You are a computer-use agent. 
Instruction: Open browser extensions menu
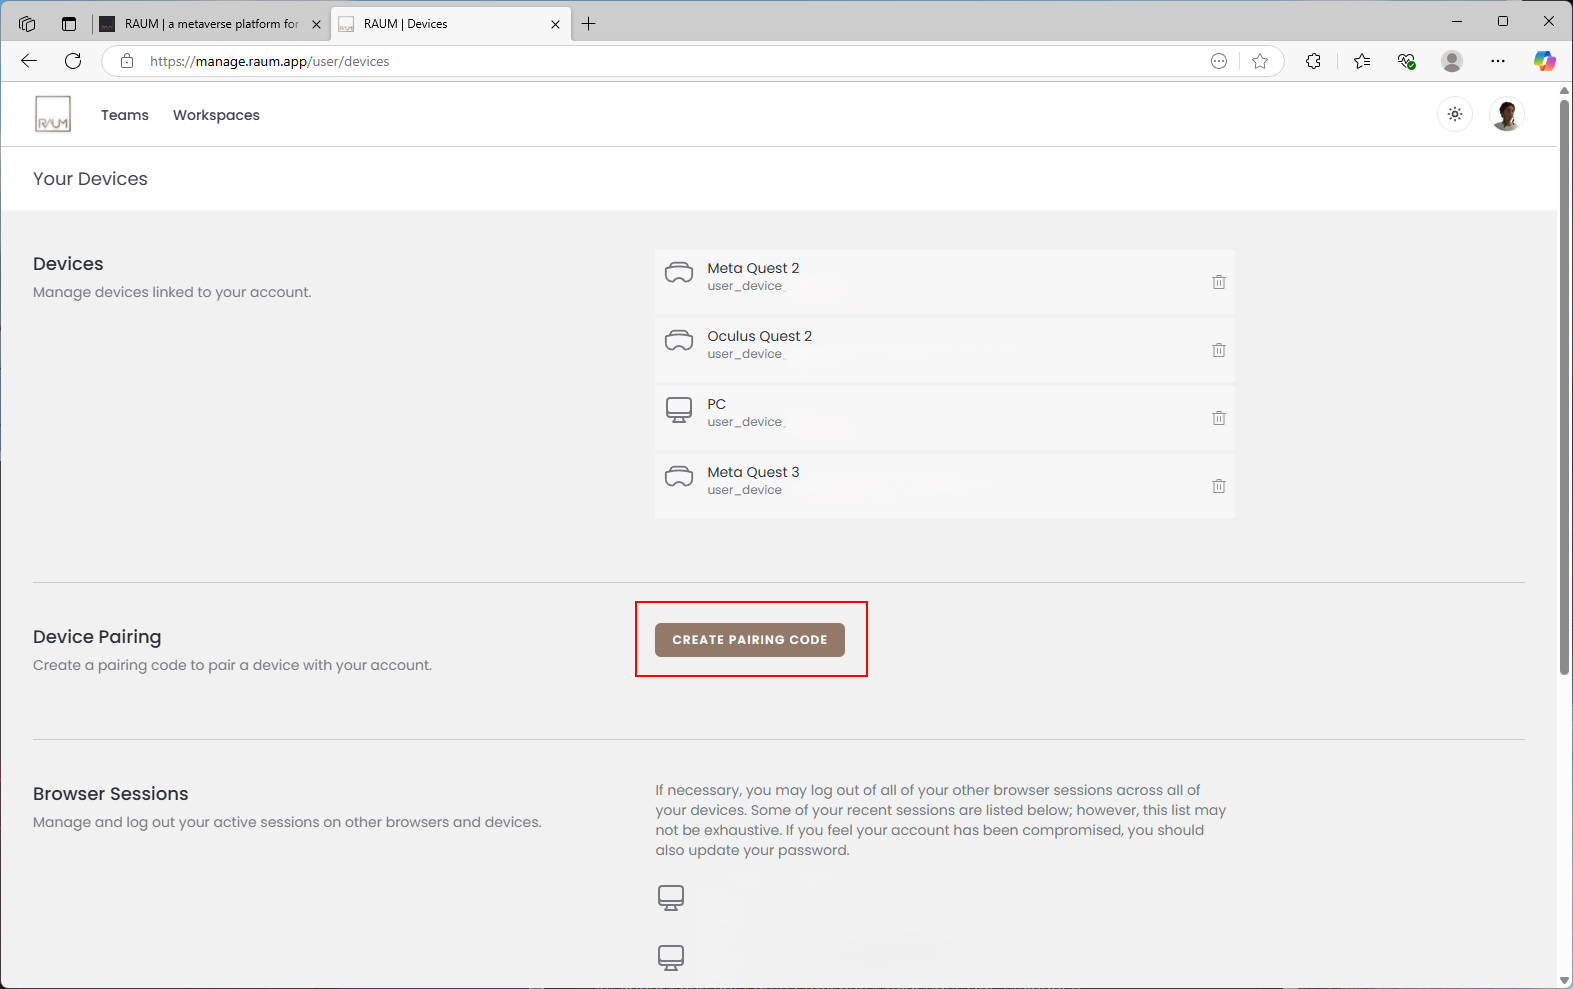point(1313,61)
